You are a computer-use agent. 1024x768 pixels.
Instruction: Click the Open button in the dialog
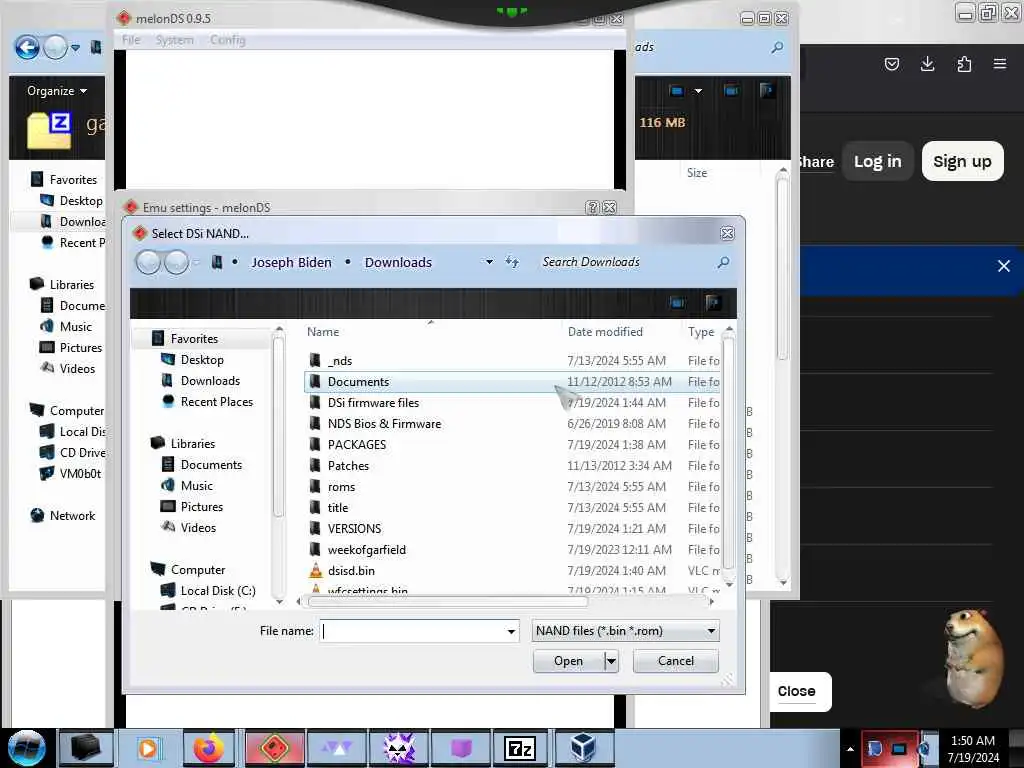568,661
